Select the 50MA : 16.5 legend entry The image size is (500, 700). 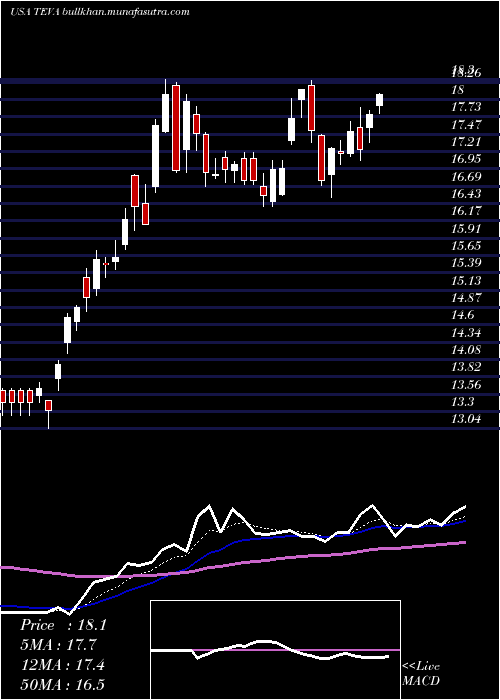(62, 684)
